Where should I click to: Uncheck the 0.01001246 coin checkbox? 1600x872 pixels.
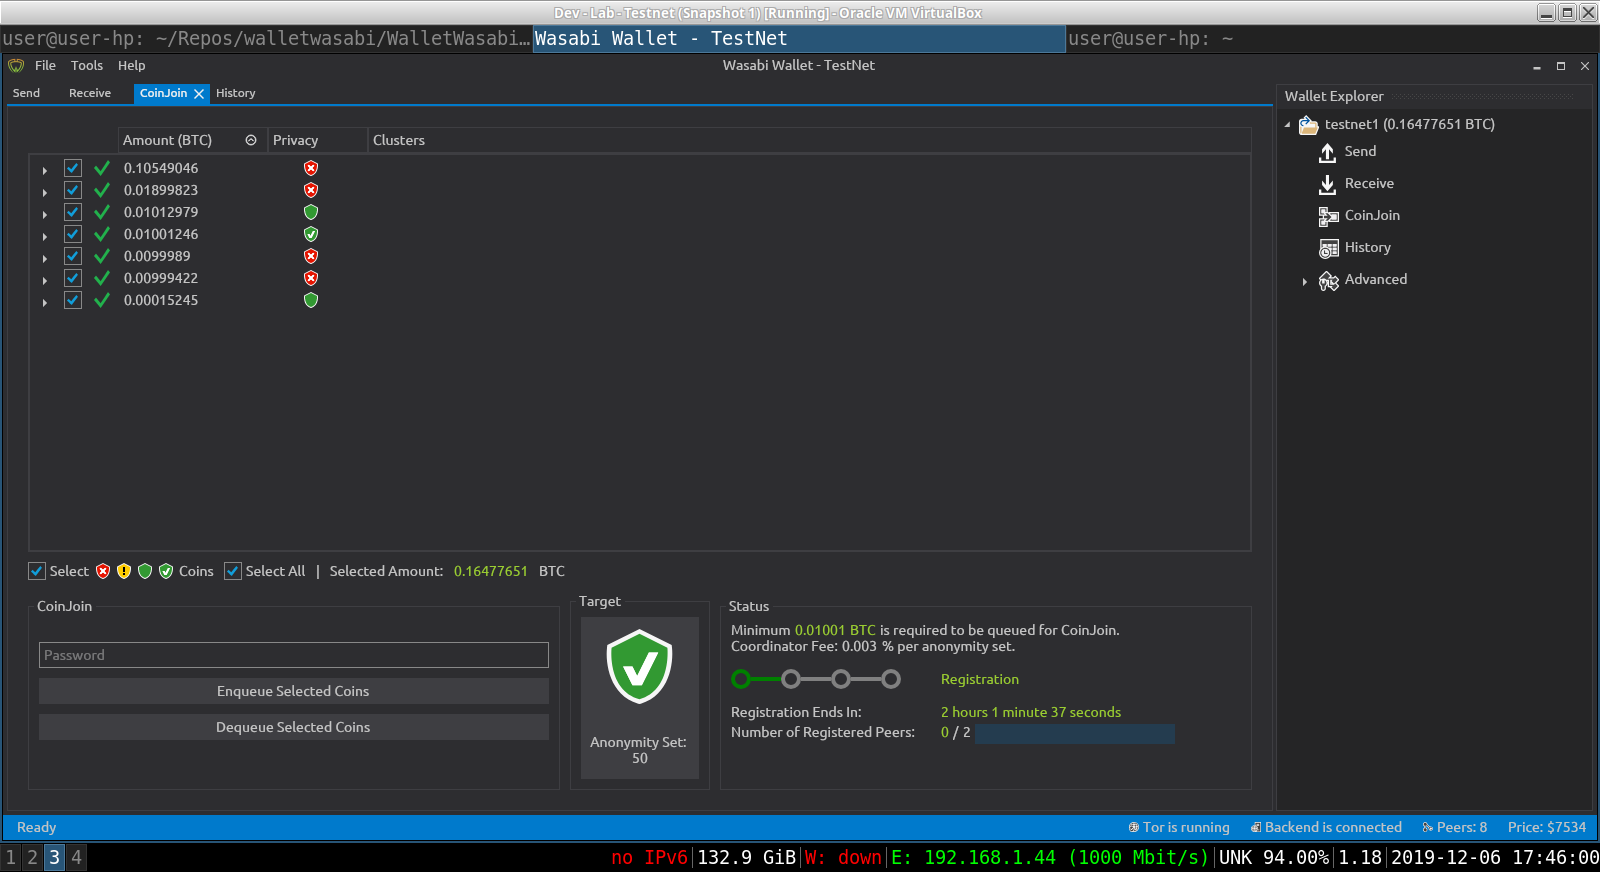[73, 234]
